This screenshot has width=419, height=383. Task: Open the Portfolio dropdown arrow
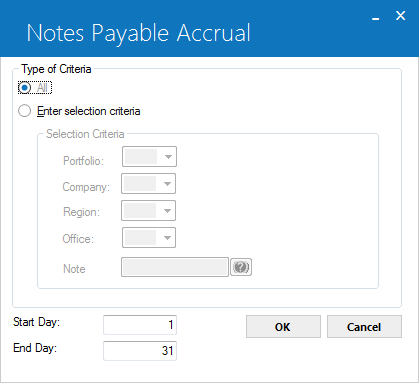pos(168,157)
